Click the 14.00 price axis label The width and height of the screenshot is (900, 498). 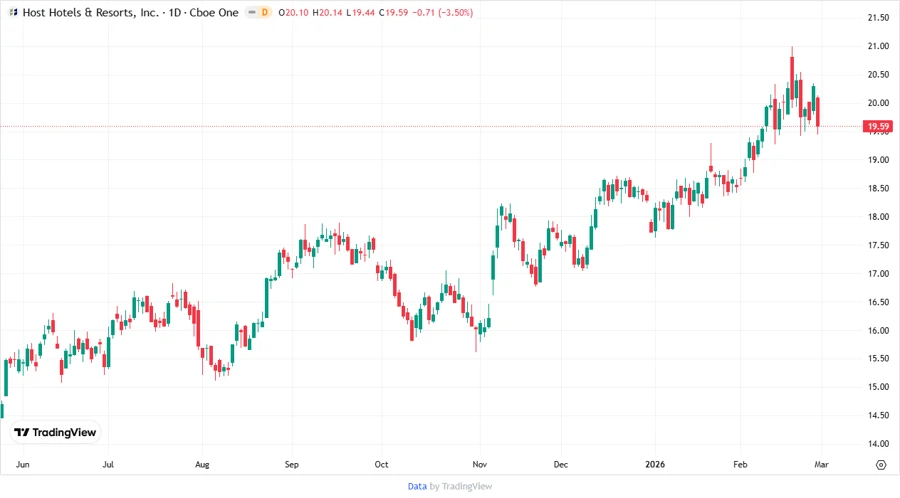(878, 443)
